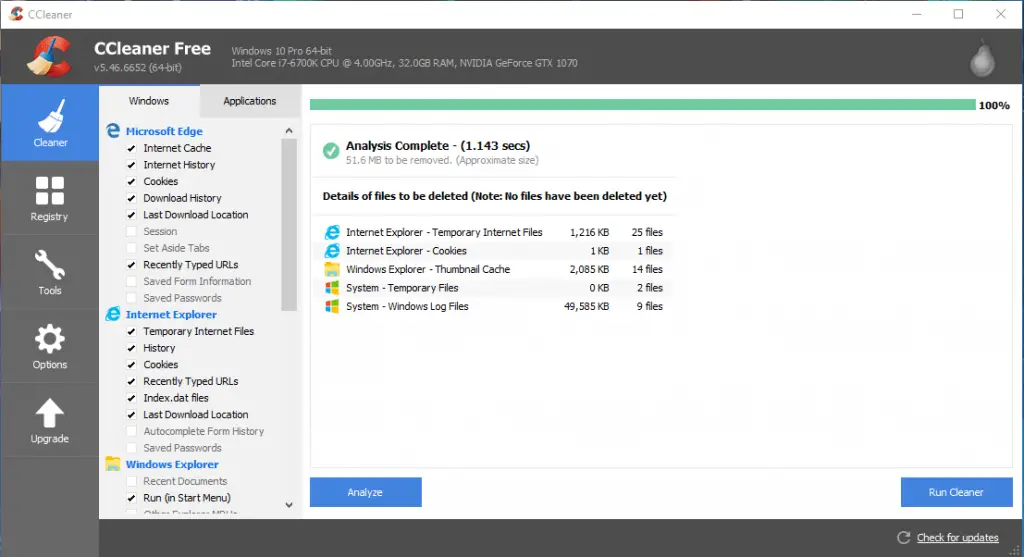Toggle History checkbox under Internet Explorer
The image size is (1024, 557).
(131, 348)
